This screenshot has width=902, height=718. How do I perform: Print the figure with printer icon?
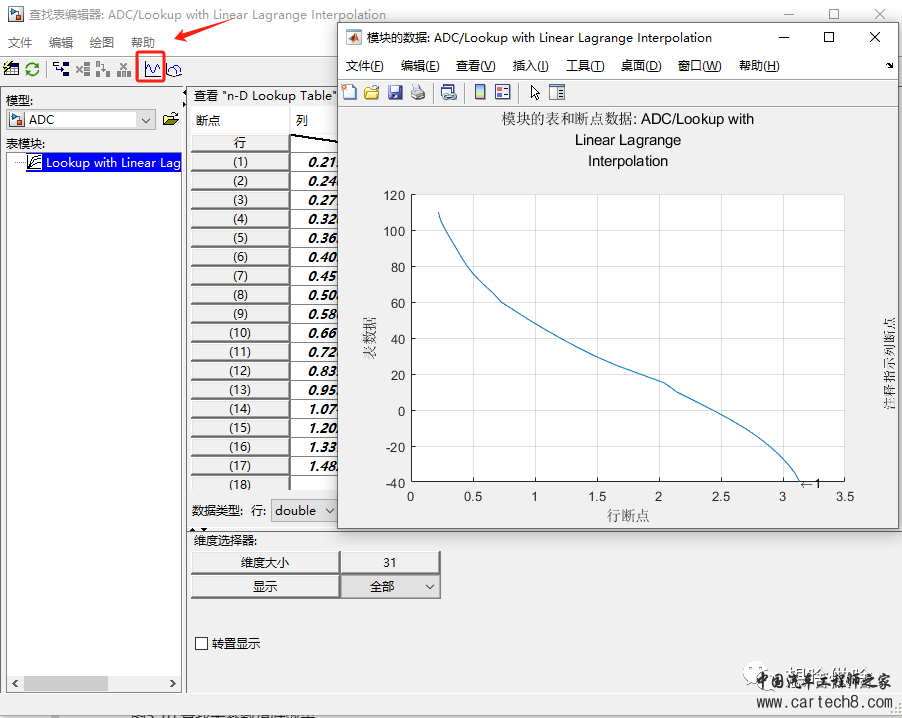(x=418, y=92)
